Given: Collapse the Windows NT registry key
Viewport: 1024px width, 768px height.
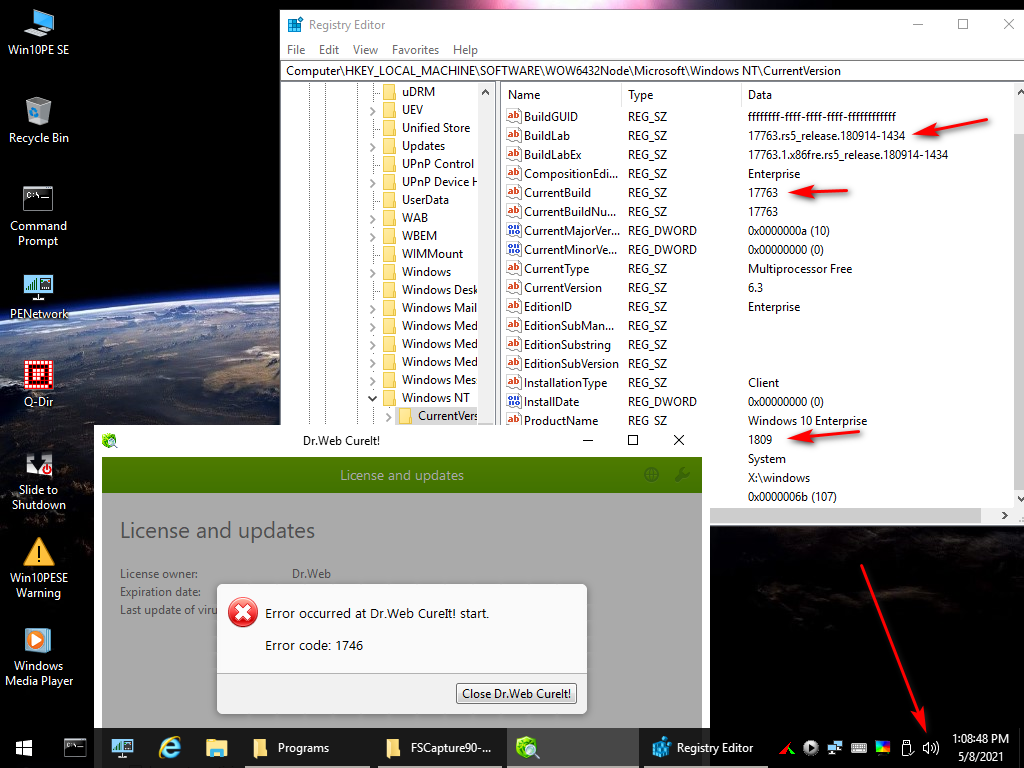Looking at the screenshot, I should [x=373, y=398].
